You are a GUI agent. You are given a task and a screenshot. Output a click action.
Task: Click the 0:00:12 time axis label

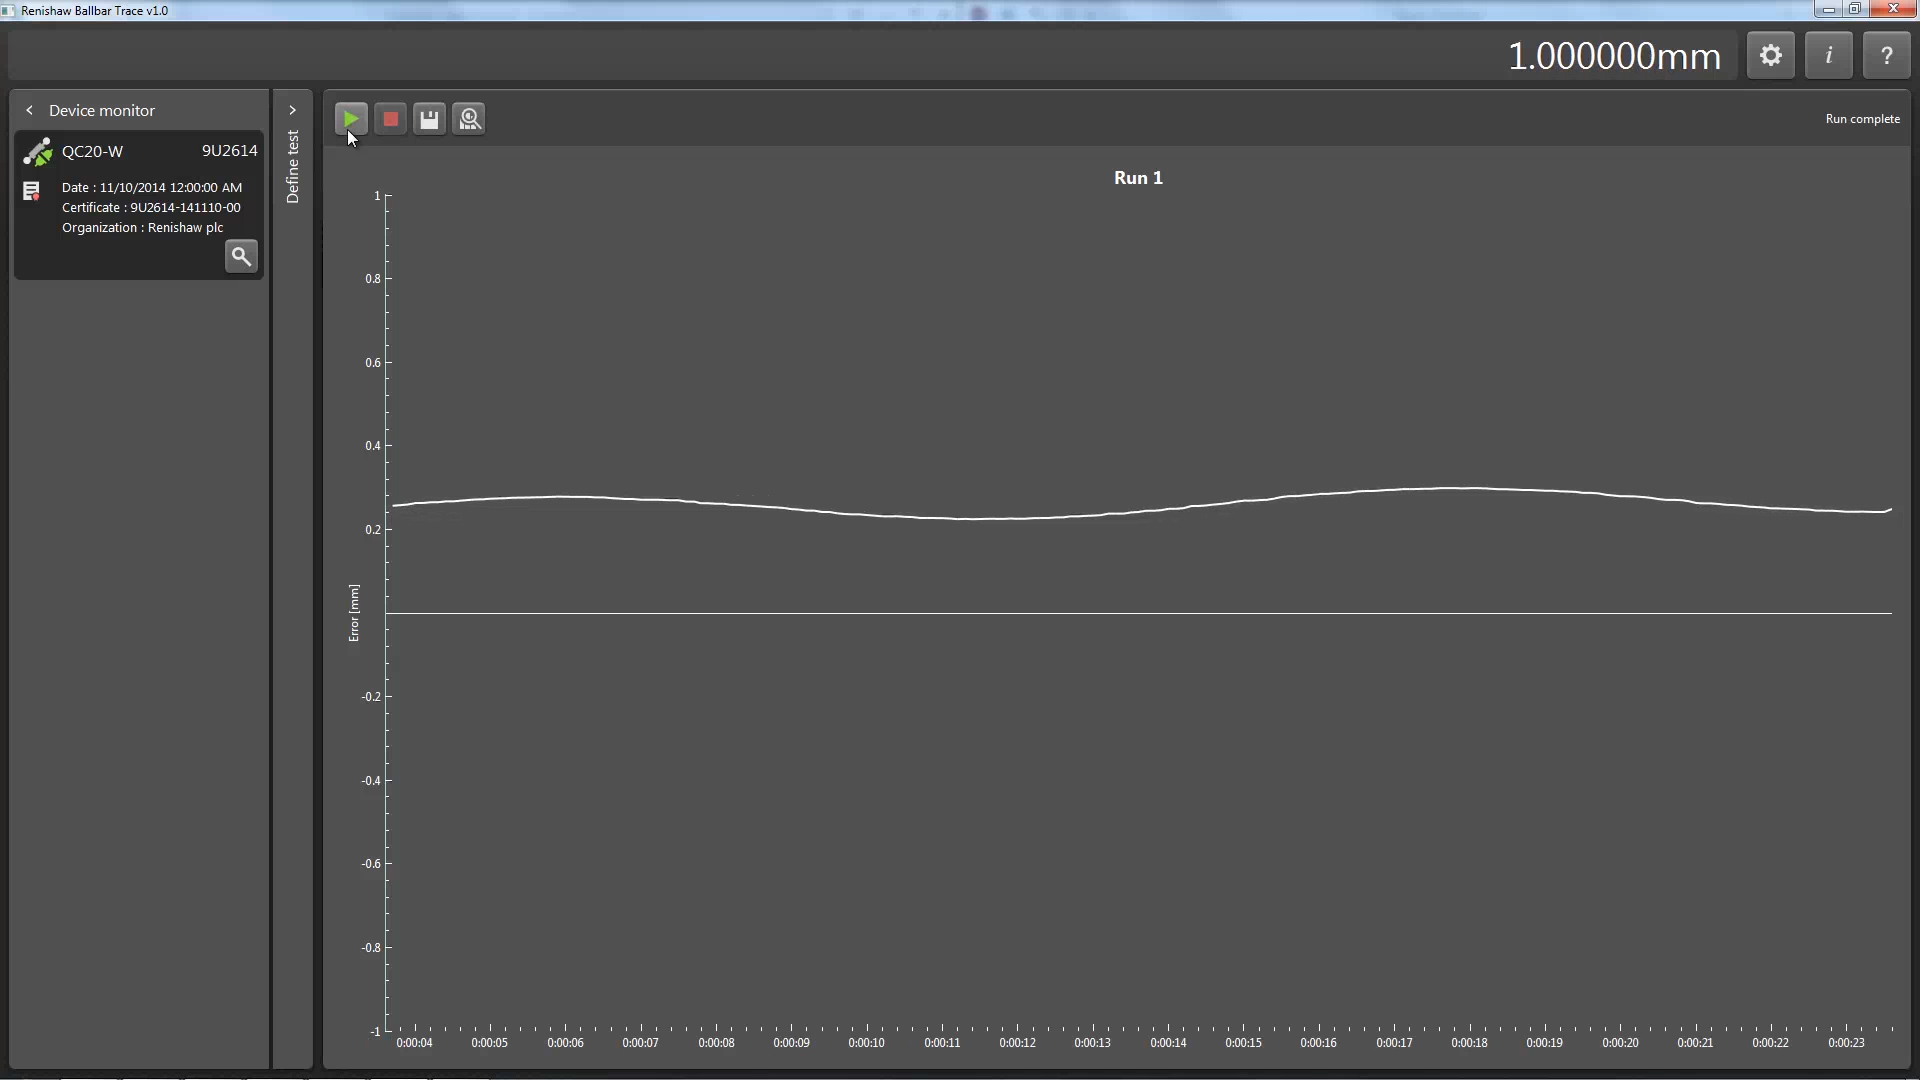1017,1043
